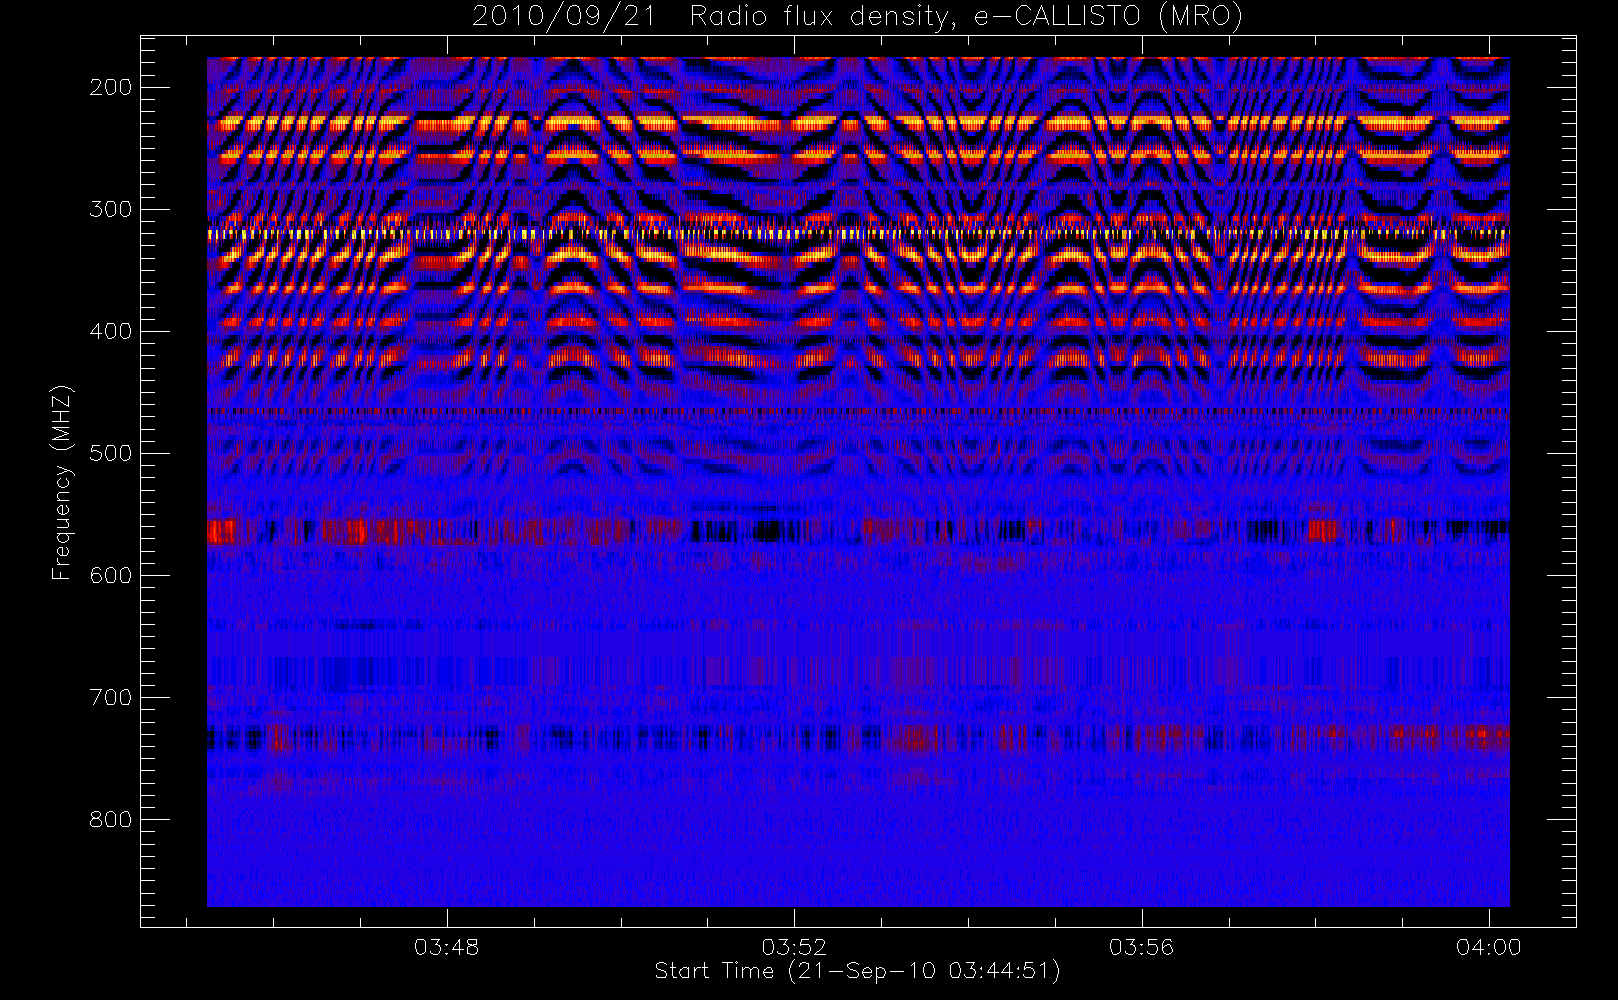Click the '400' frequency tick label

point(110,331)
